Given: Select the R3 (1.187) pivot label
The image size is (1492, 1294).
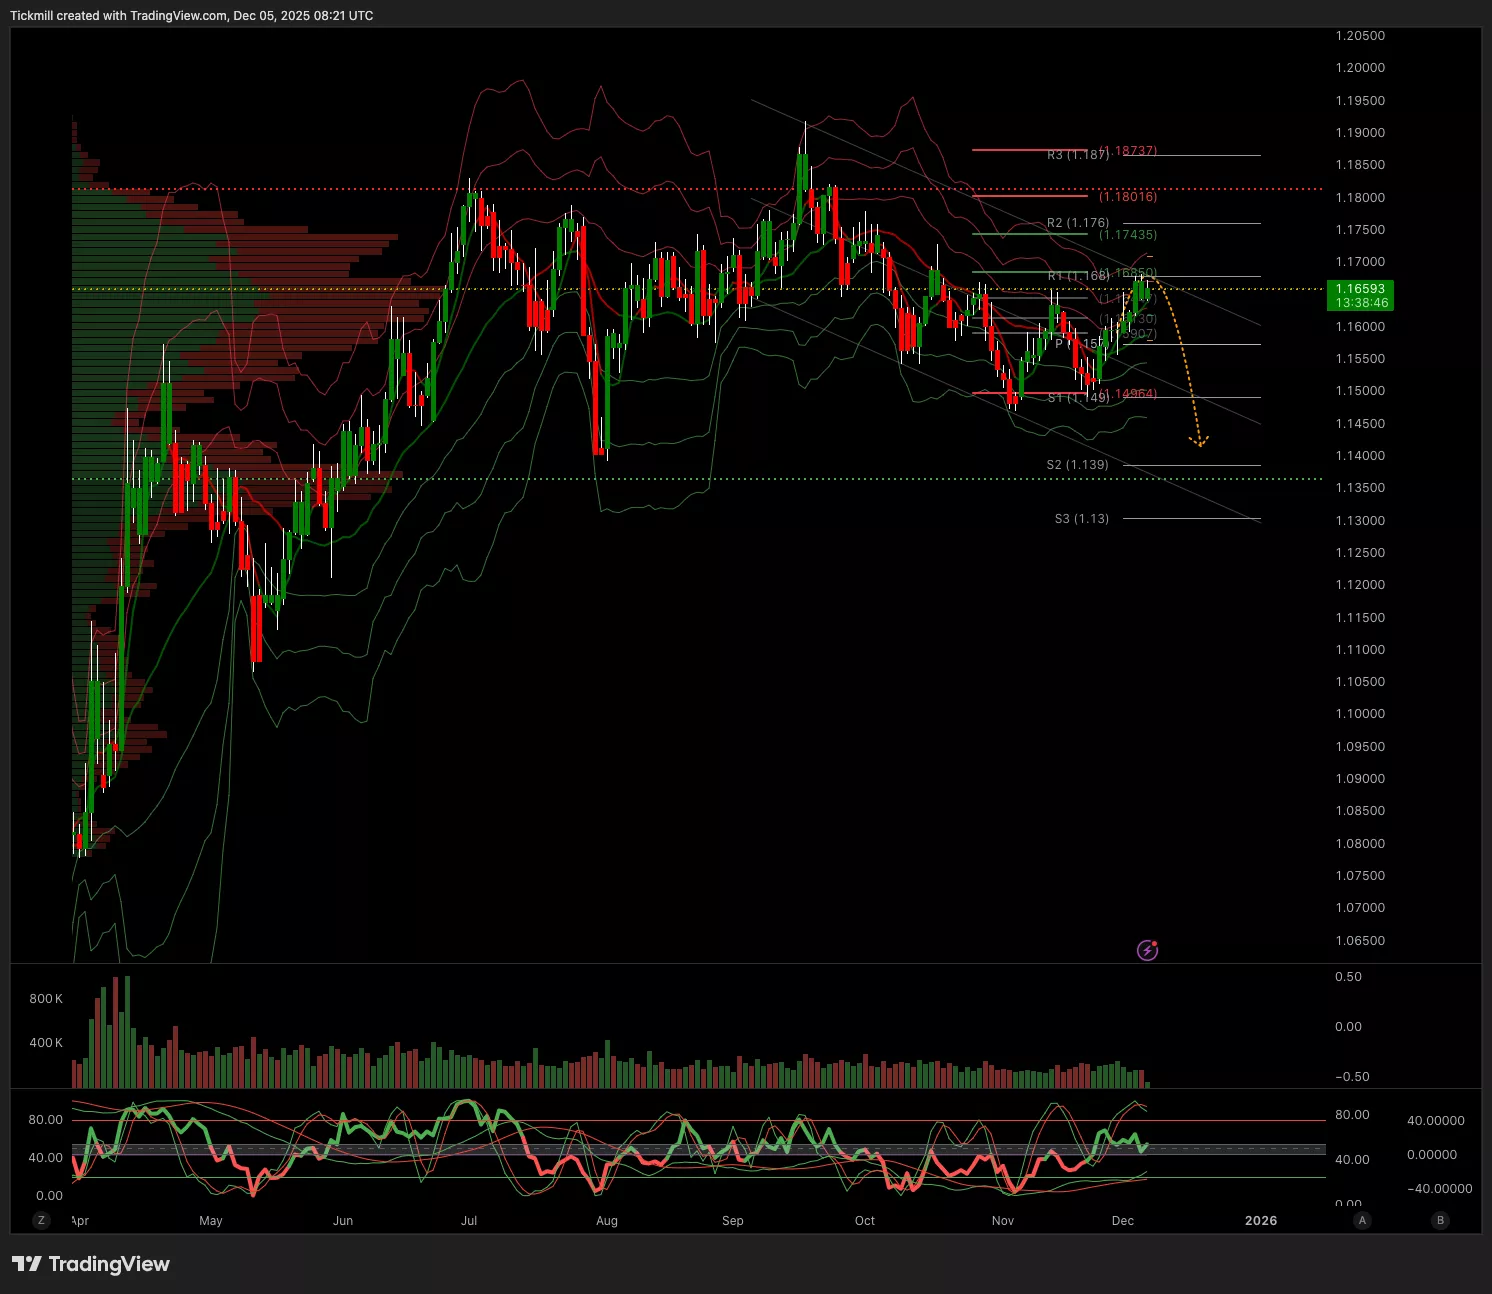Looking at the screenshot, I should 1077,155.
